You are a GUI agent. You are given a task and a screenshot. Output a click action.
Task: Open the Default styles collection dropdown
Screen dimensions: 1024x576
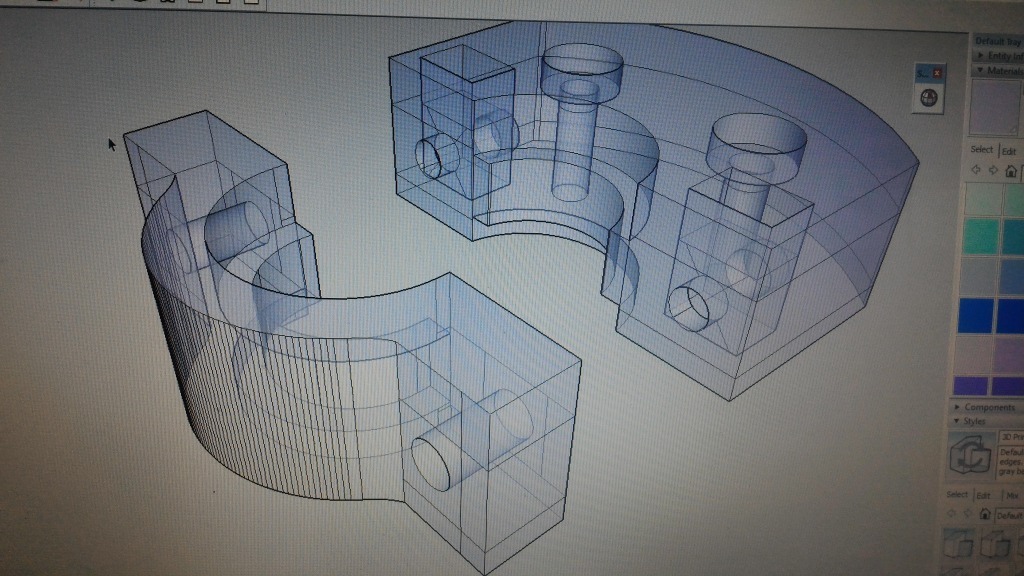1010,516
